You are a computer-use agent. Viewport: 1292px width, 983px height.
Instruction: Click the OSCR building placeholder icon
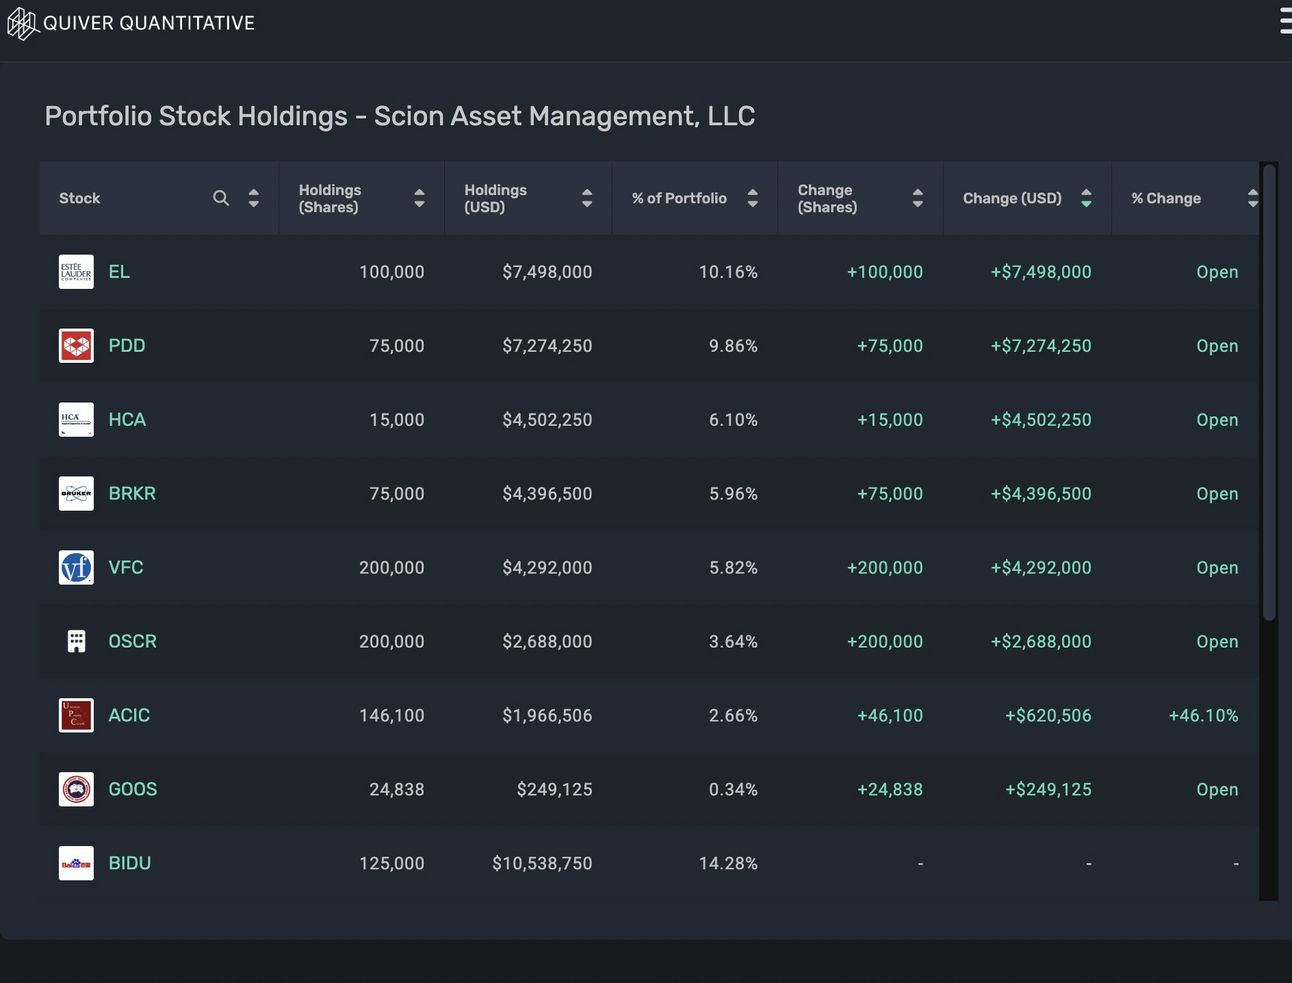pos(76,642)
